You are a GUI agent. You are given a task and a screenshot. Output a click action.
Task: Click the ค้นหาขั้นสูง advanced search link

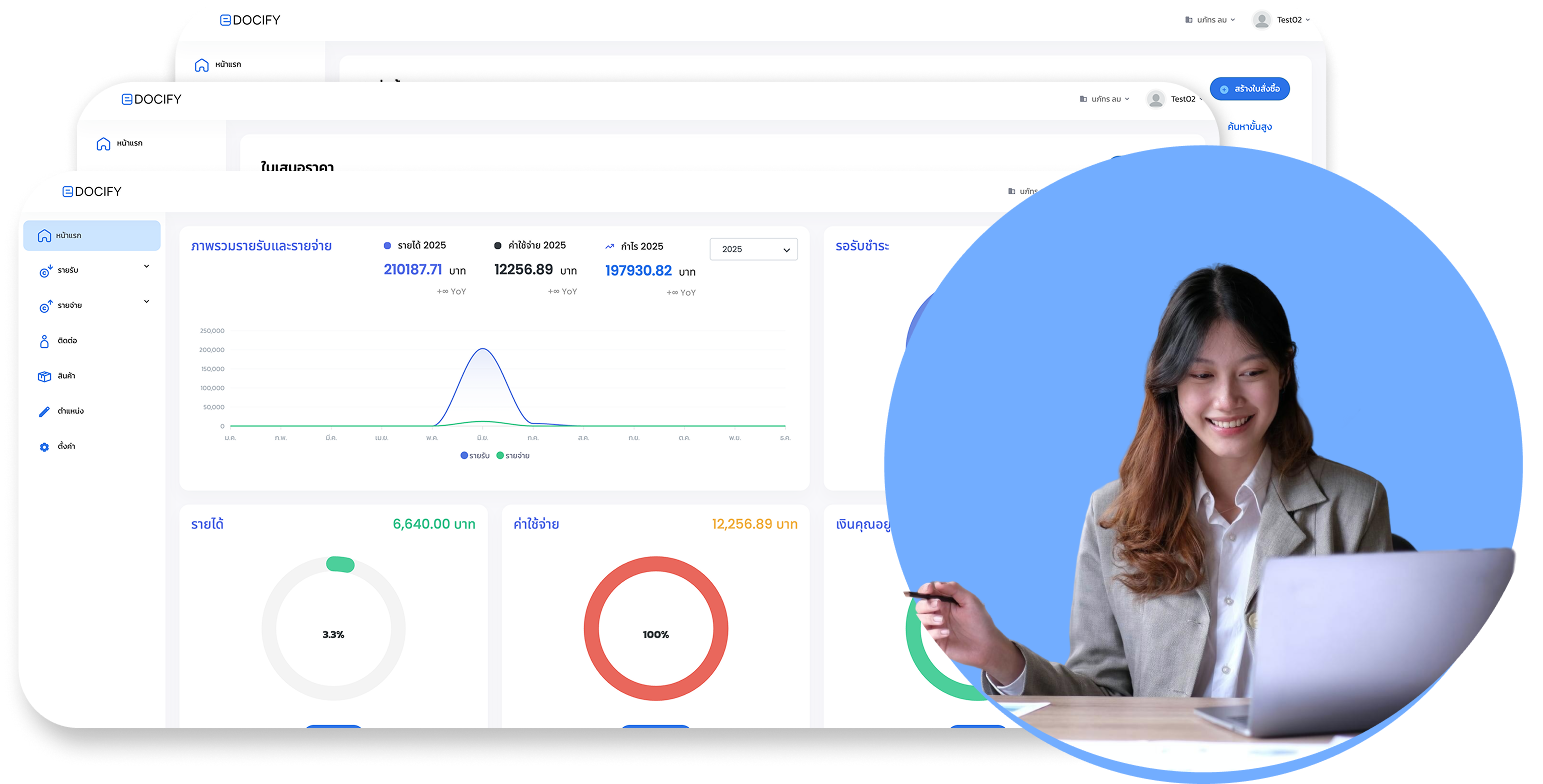click(1249, 126)
